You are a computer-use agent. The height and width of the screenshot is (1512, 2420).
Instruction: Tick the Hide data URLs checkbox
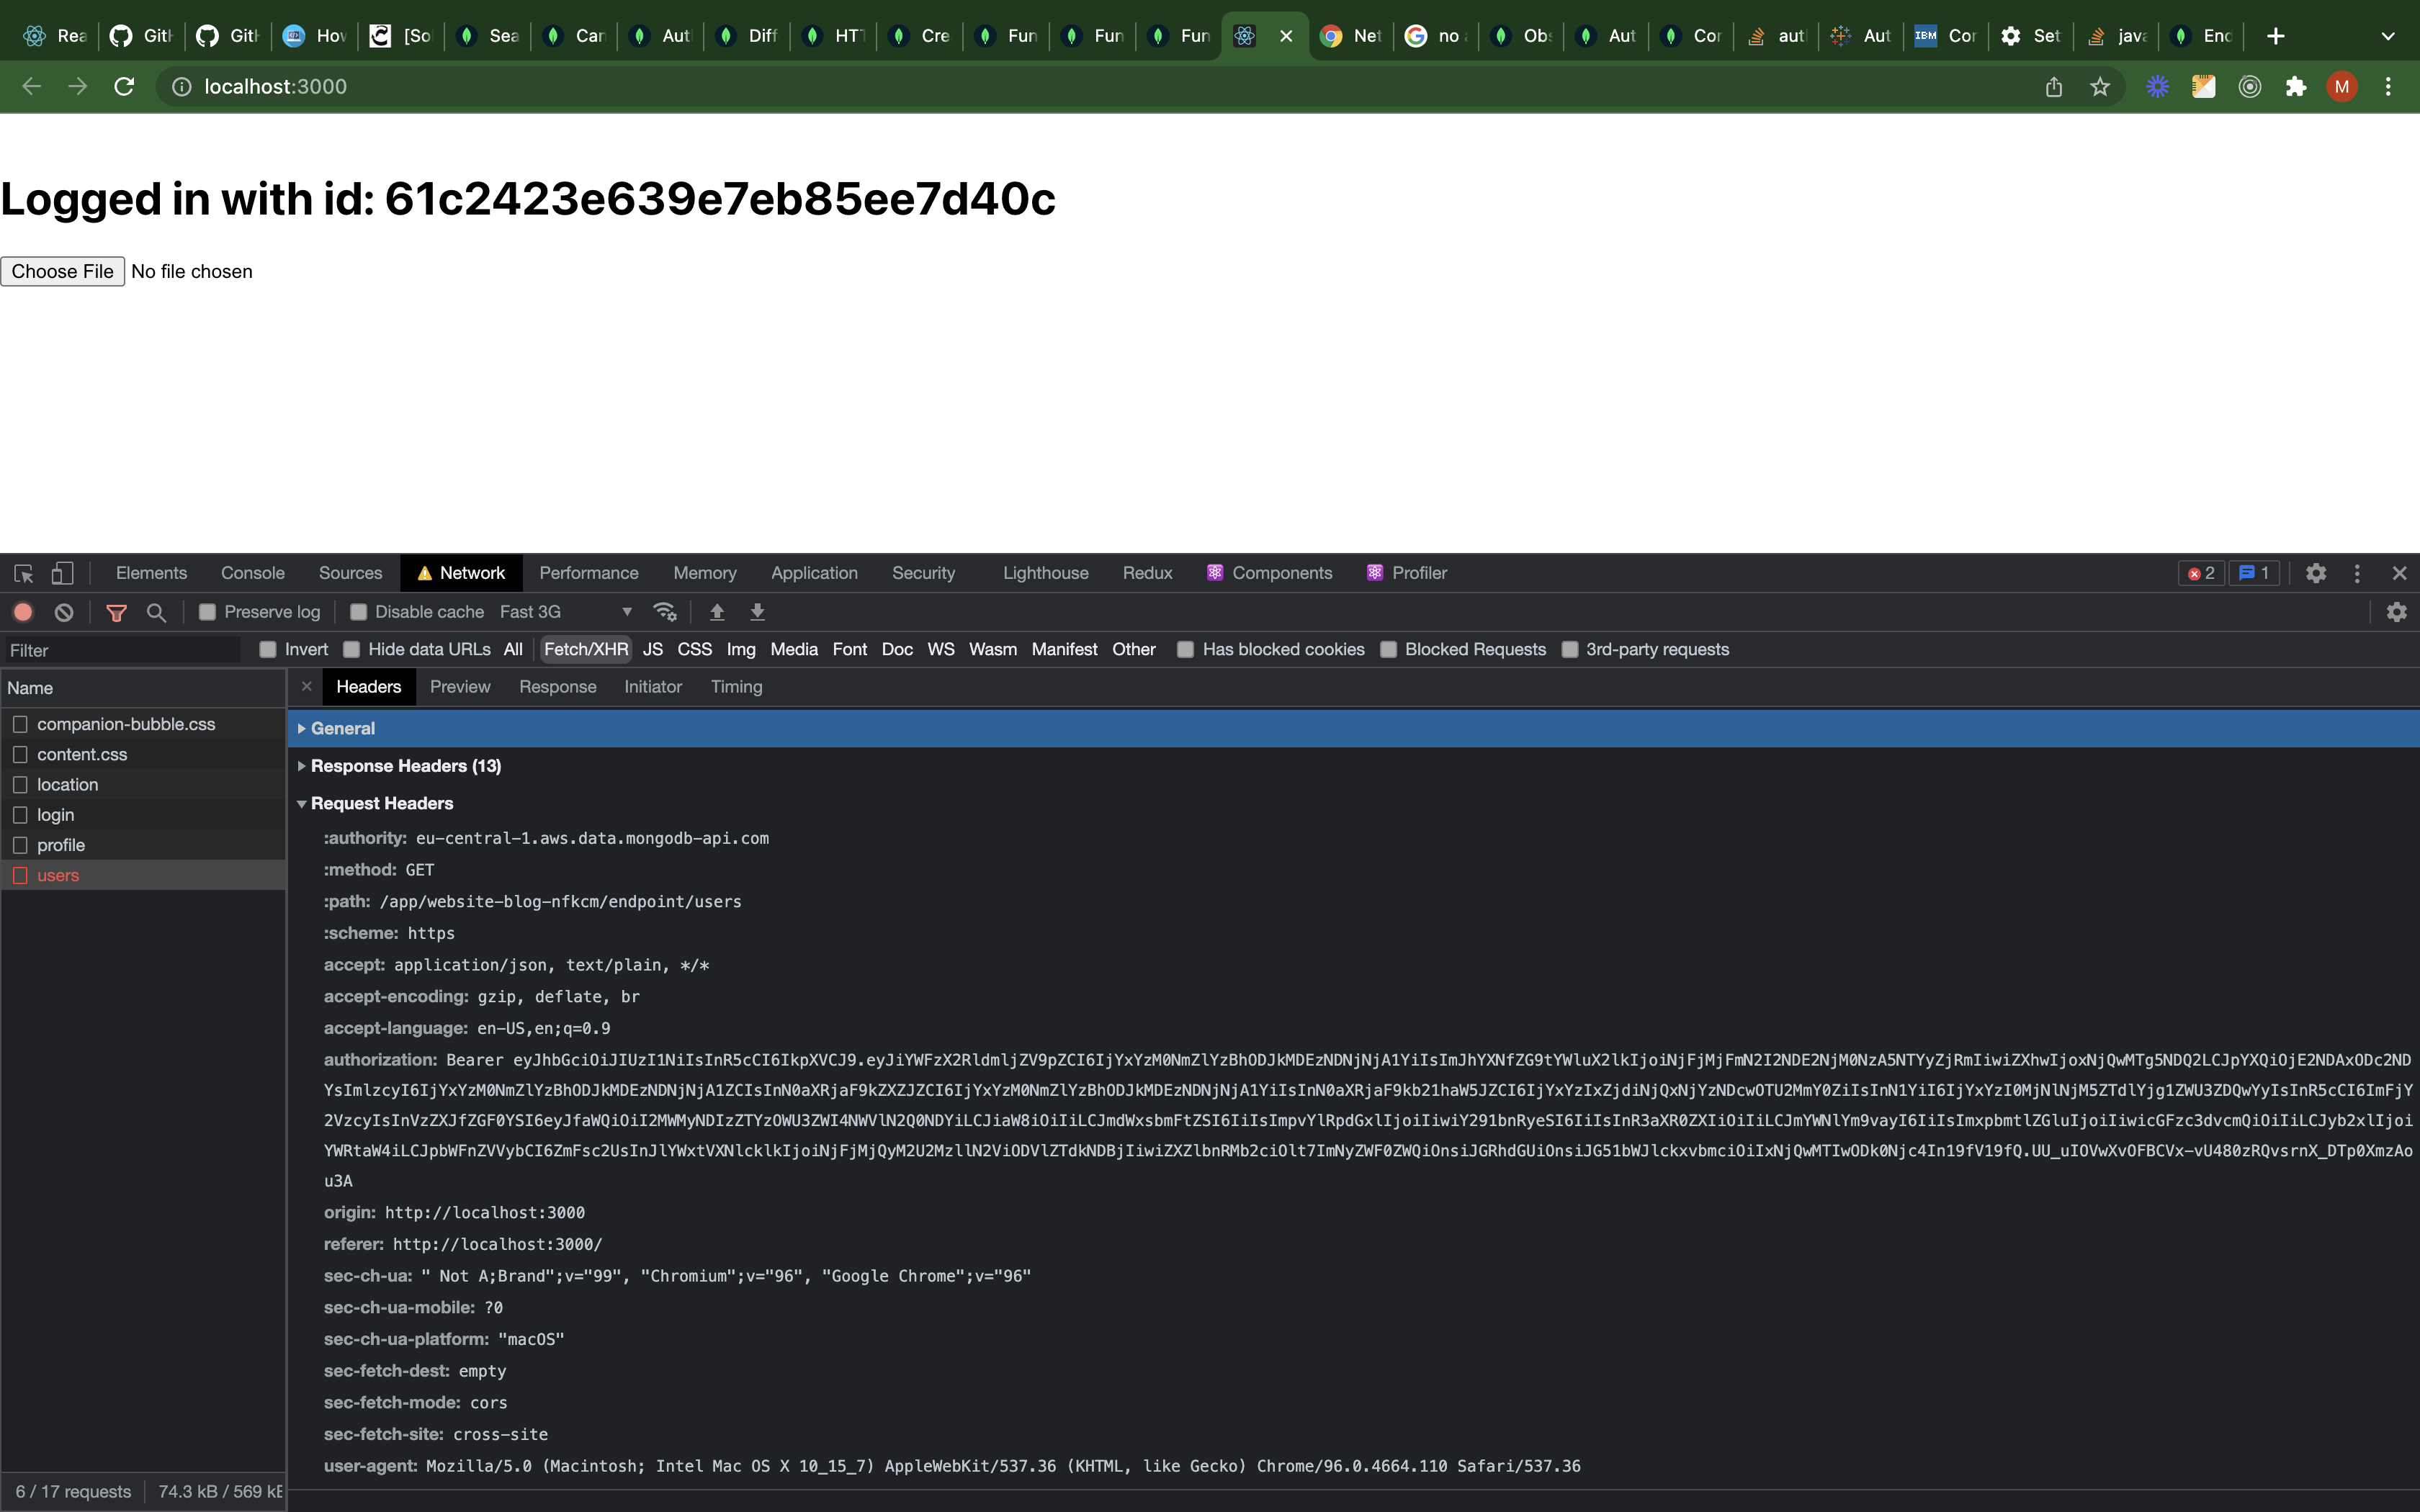click(x=352, y=650)
